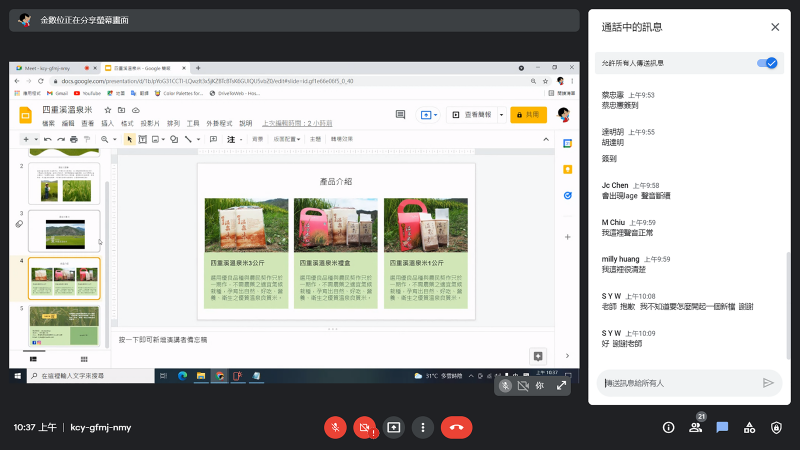
Task: Click the 背景 background button
Action: point(258,139)
